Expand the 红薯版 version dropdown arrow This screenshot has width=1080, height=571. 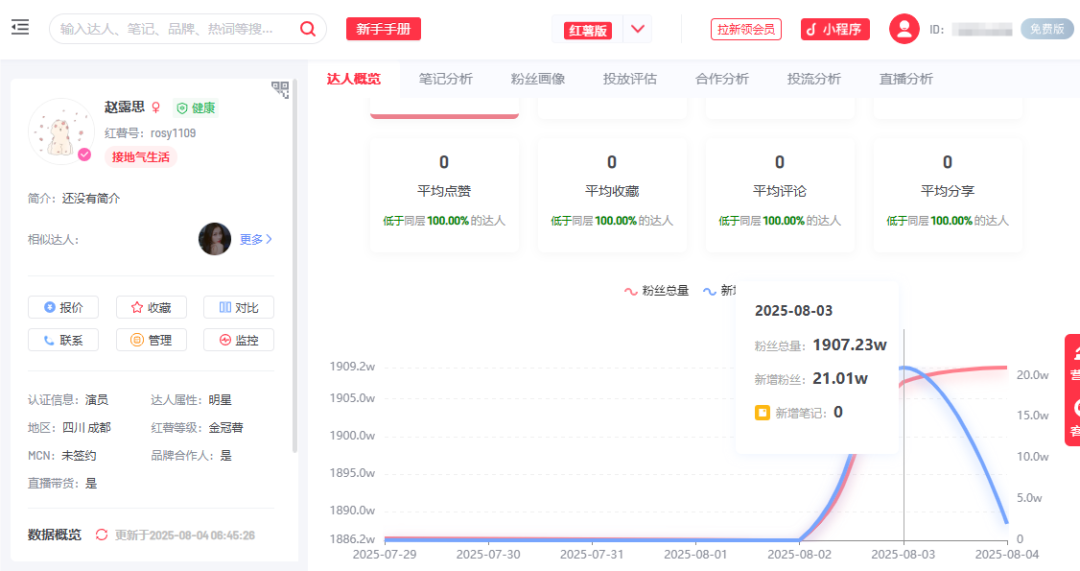tap(638, 29)
